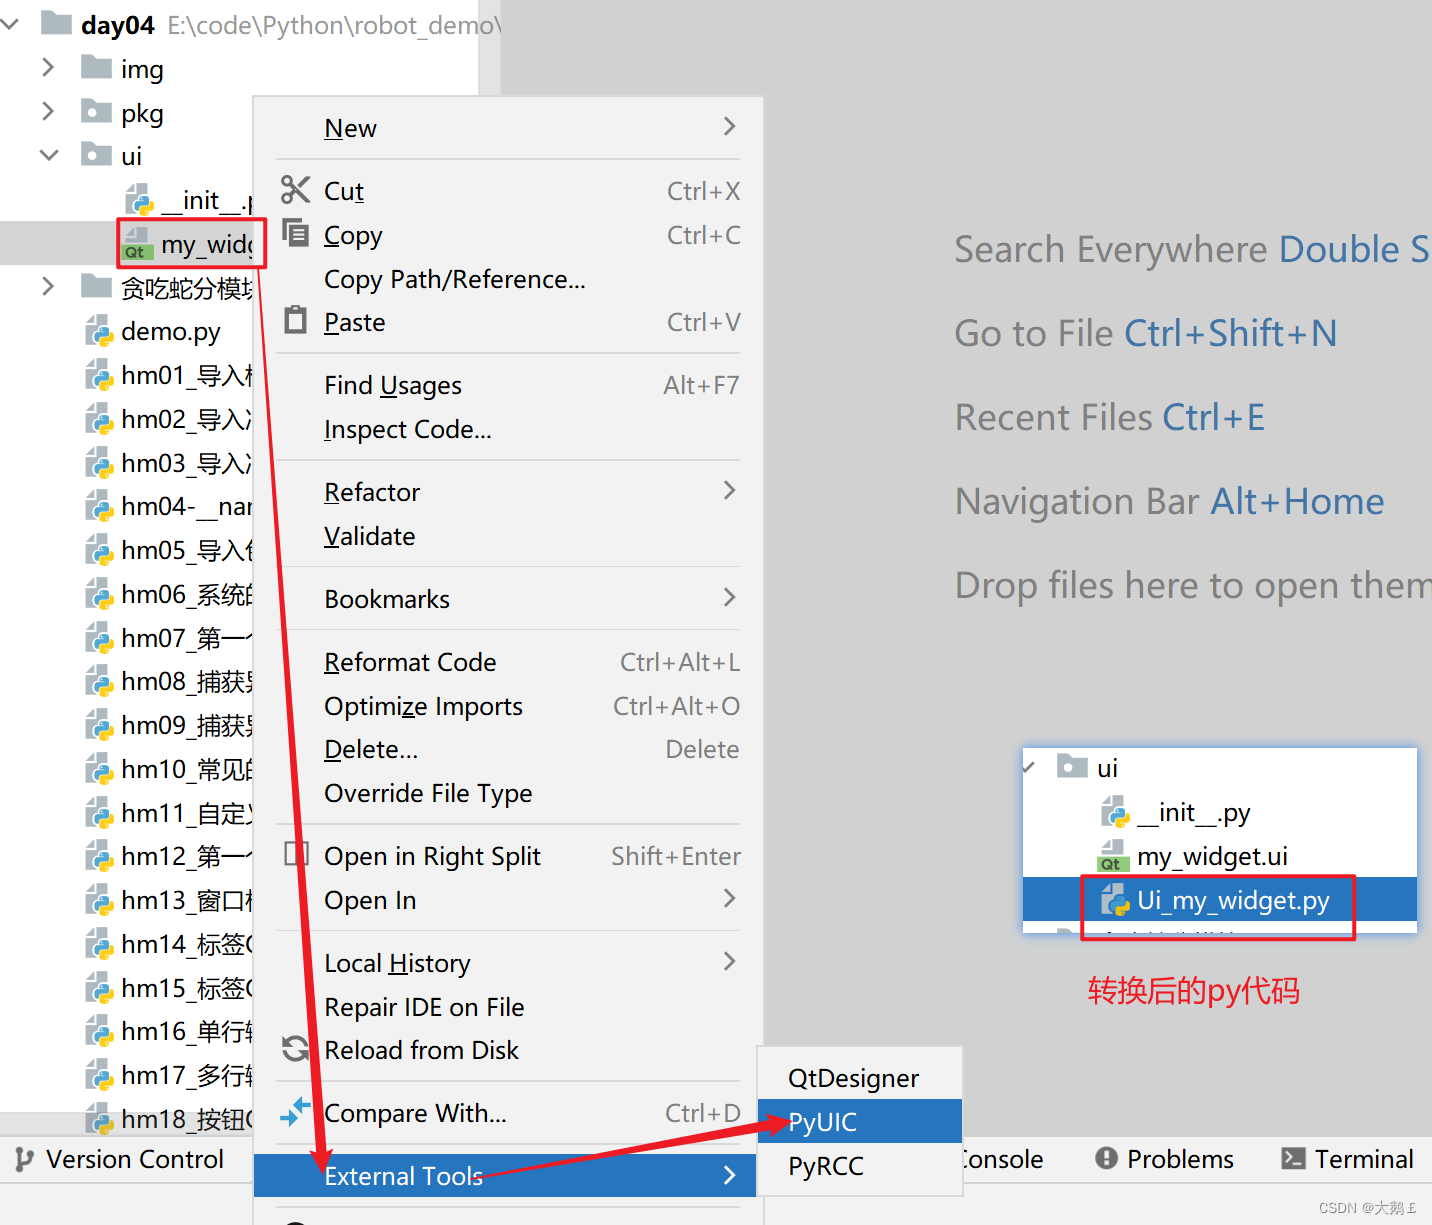This screenshot has width=1432, height=1225.
Task: Click the 'Go to File' hint text
Action: (x=1034, y=333)
